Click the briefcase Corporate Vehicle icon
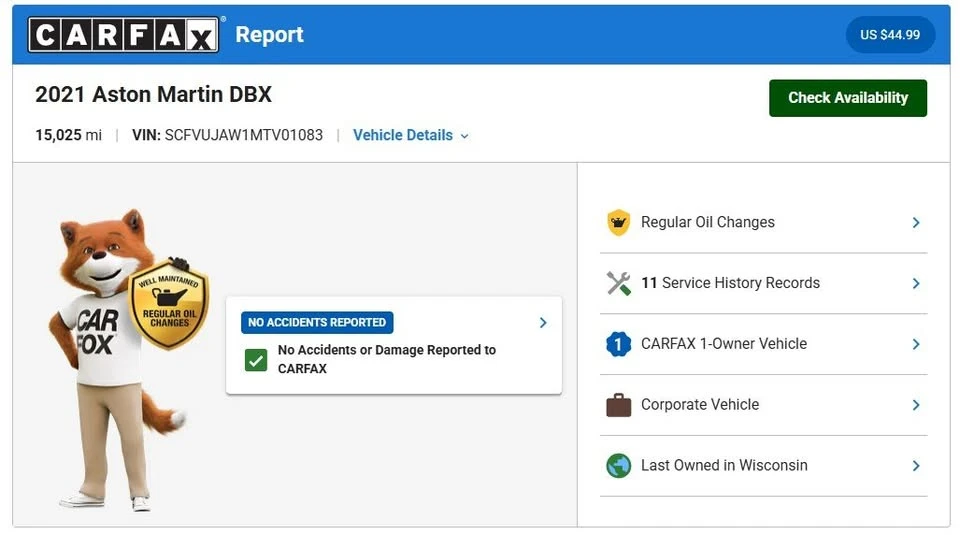 click(x=618, y=405)
